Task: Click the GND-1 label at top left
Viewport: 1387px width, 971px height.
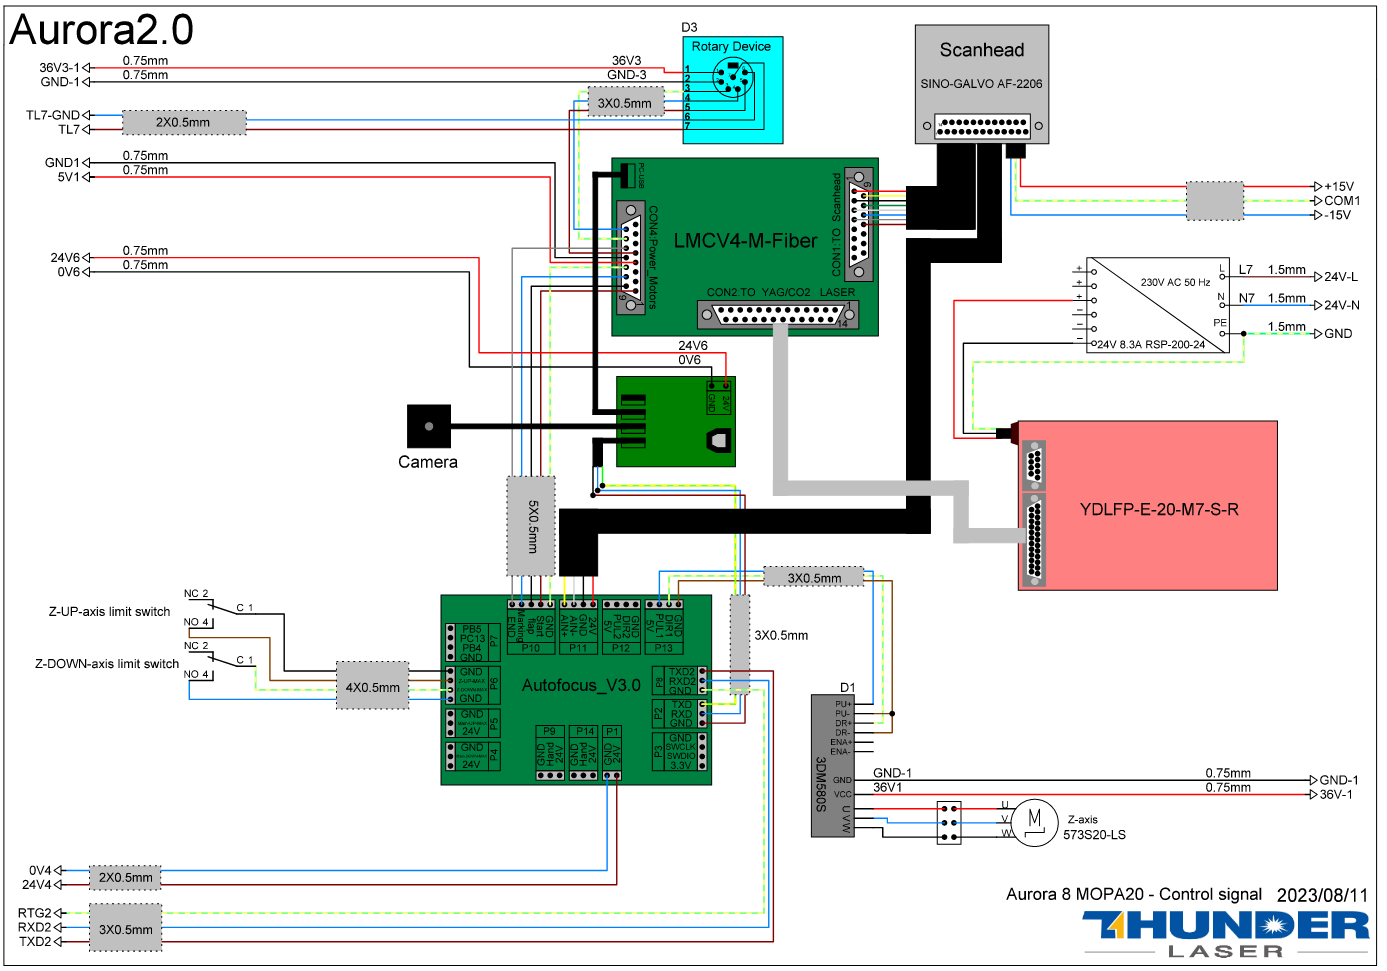Action: tap(60, 82)
